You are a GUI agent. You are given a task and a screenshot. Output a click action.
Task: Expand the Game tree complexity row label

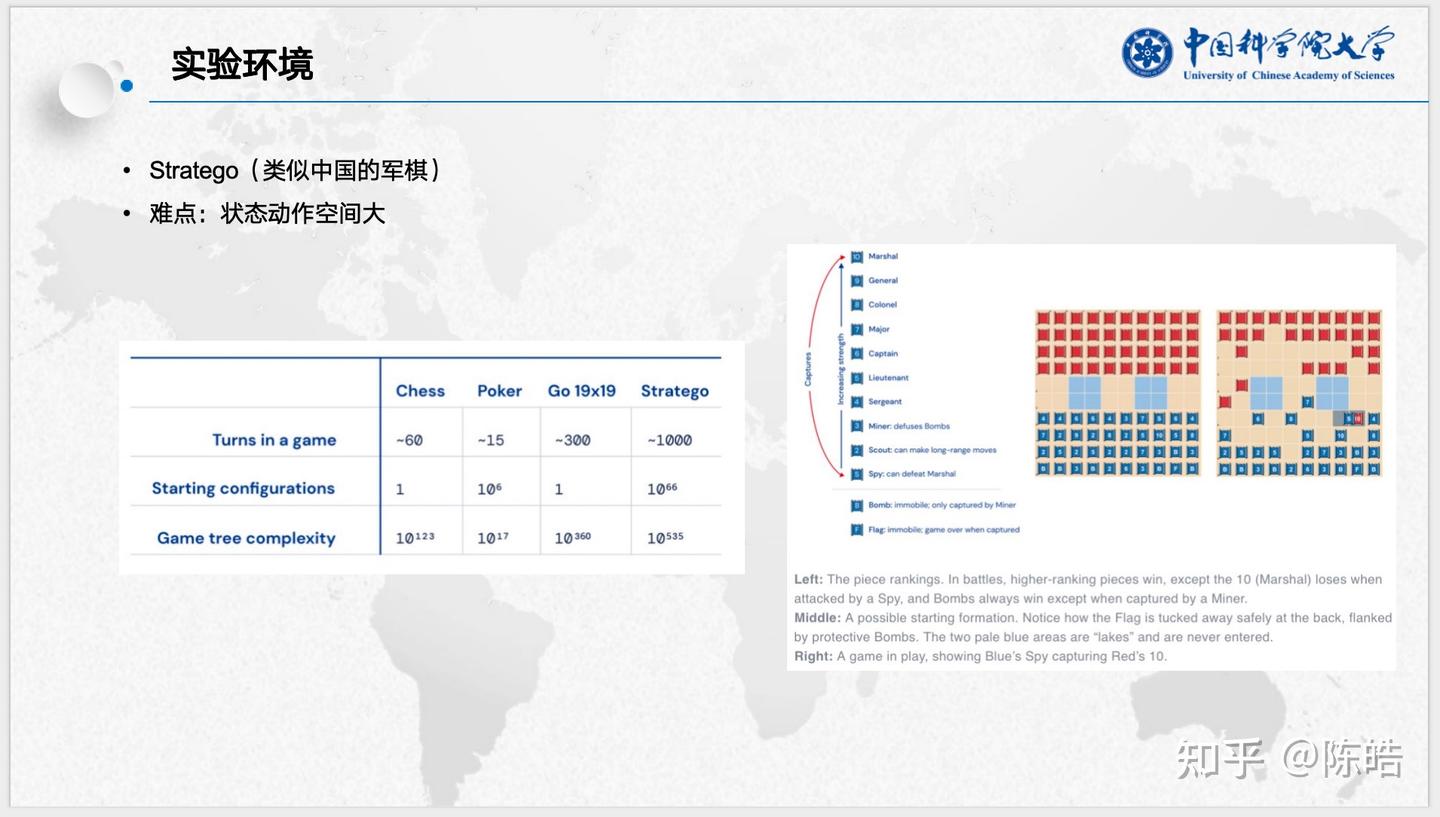pos(246,538)
